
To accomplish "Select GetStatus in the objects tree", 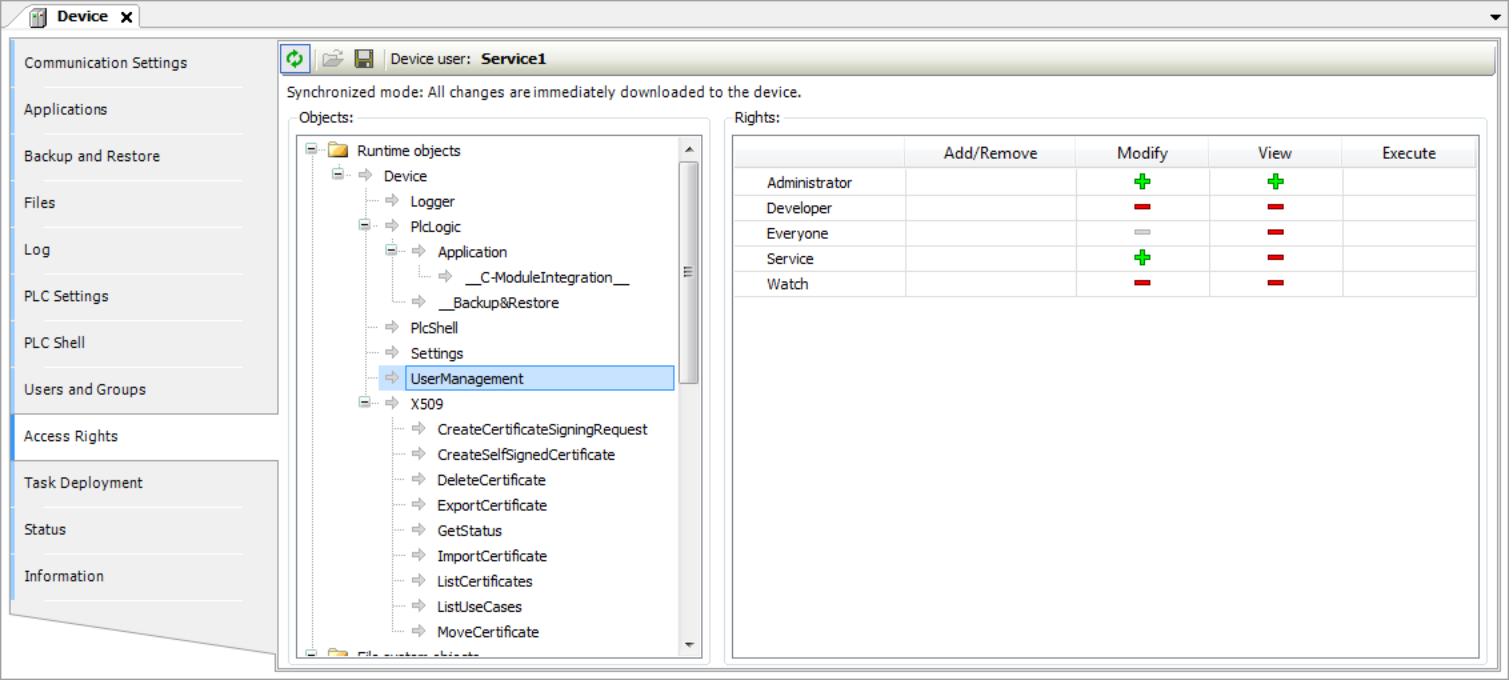I will coord(469,530).
